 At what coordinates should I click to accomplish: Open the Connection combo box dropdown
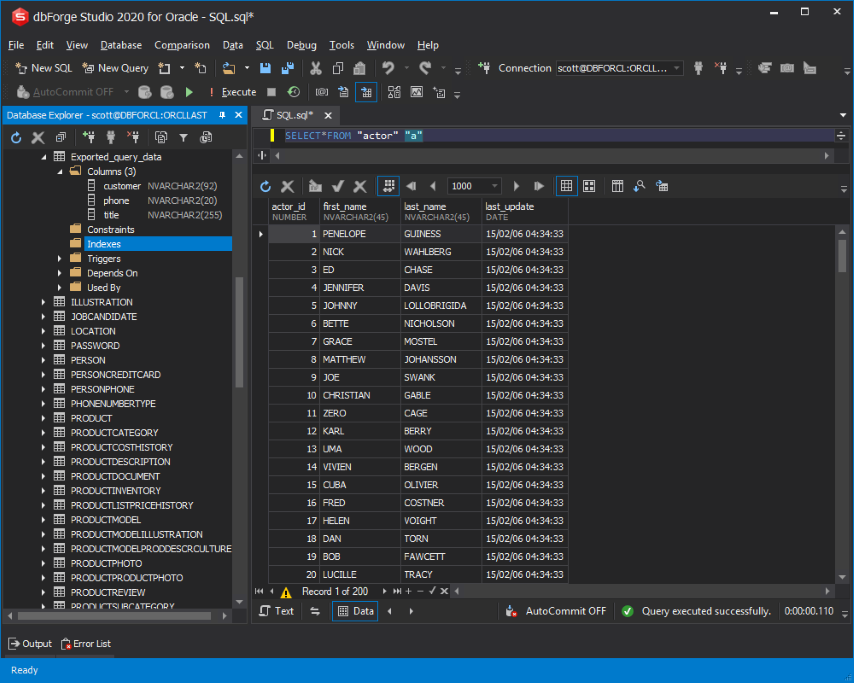676,68
